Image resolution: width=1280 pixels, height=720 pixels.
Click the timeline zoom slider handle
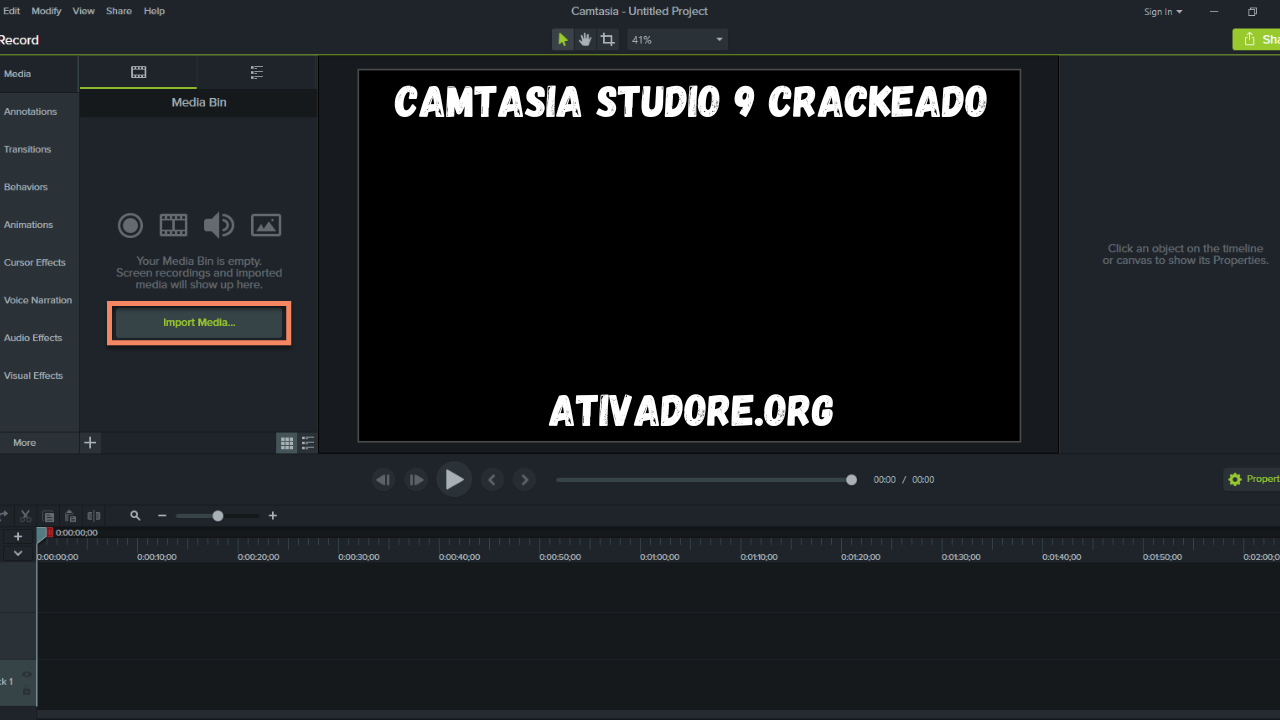(x=217, y=516)
